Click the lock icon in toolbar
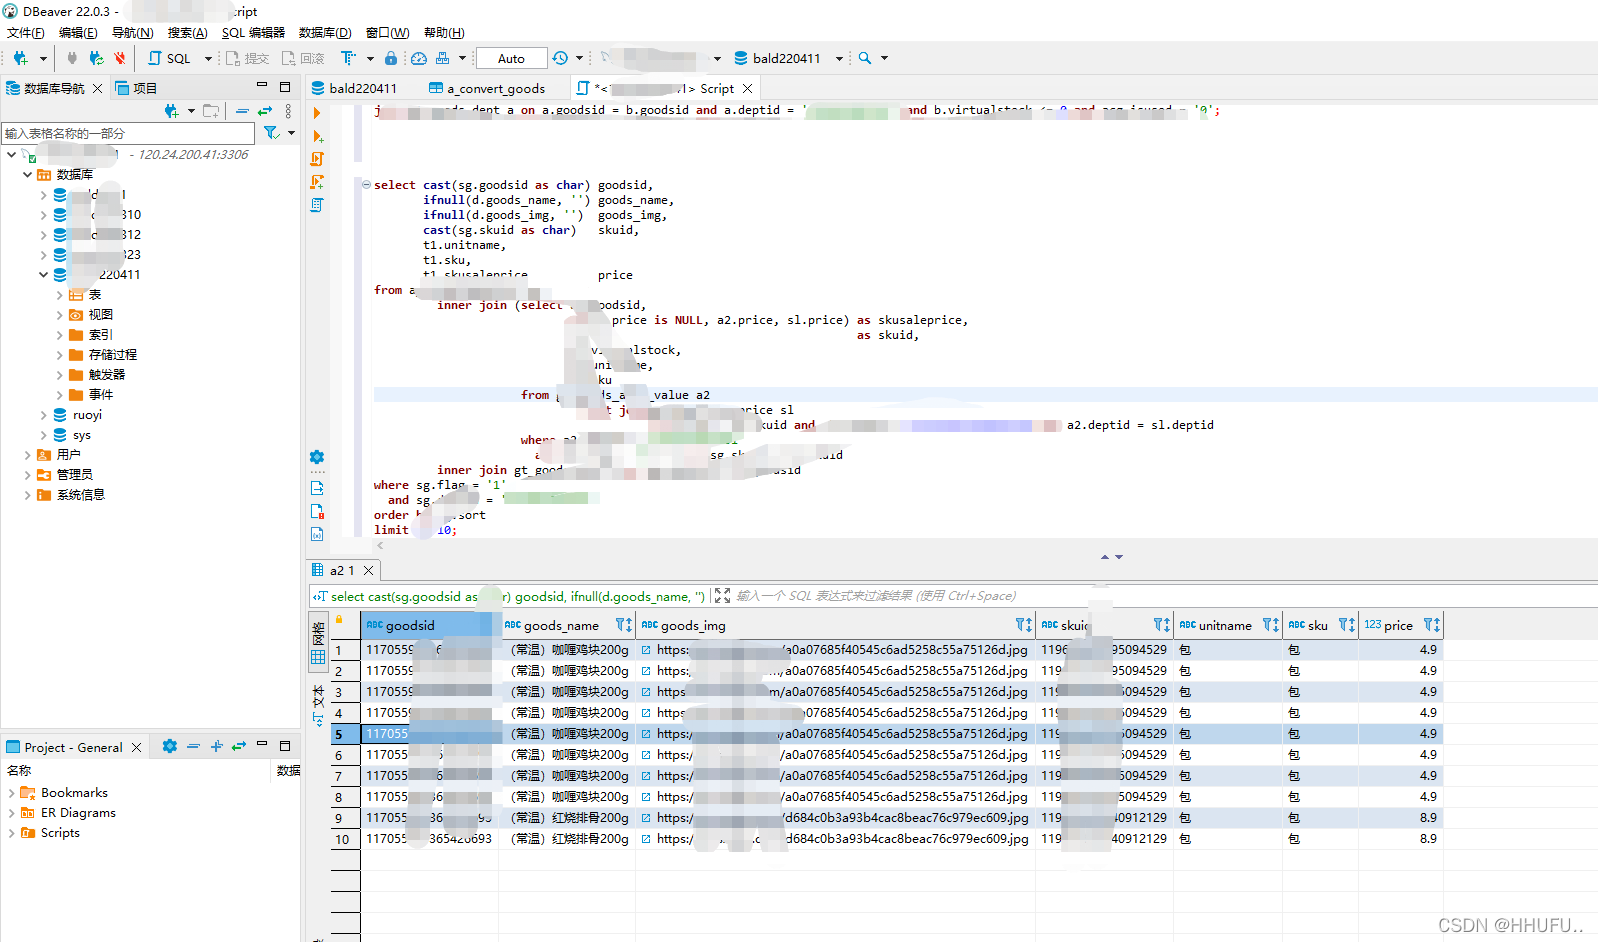1598x942 pixels. click(x=391, y=58)
